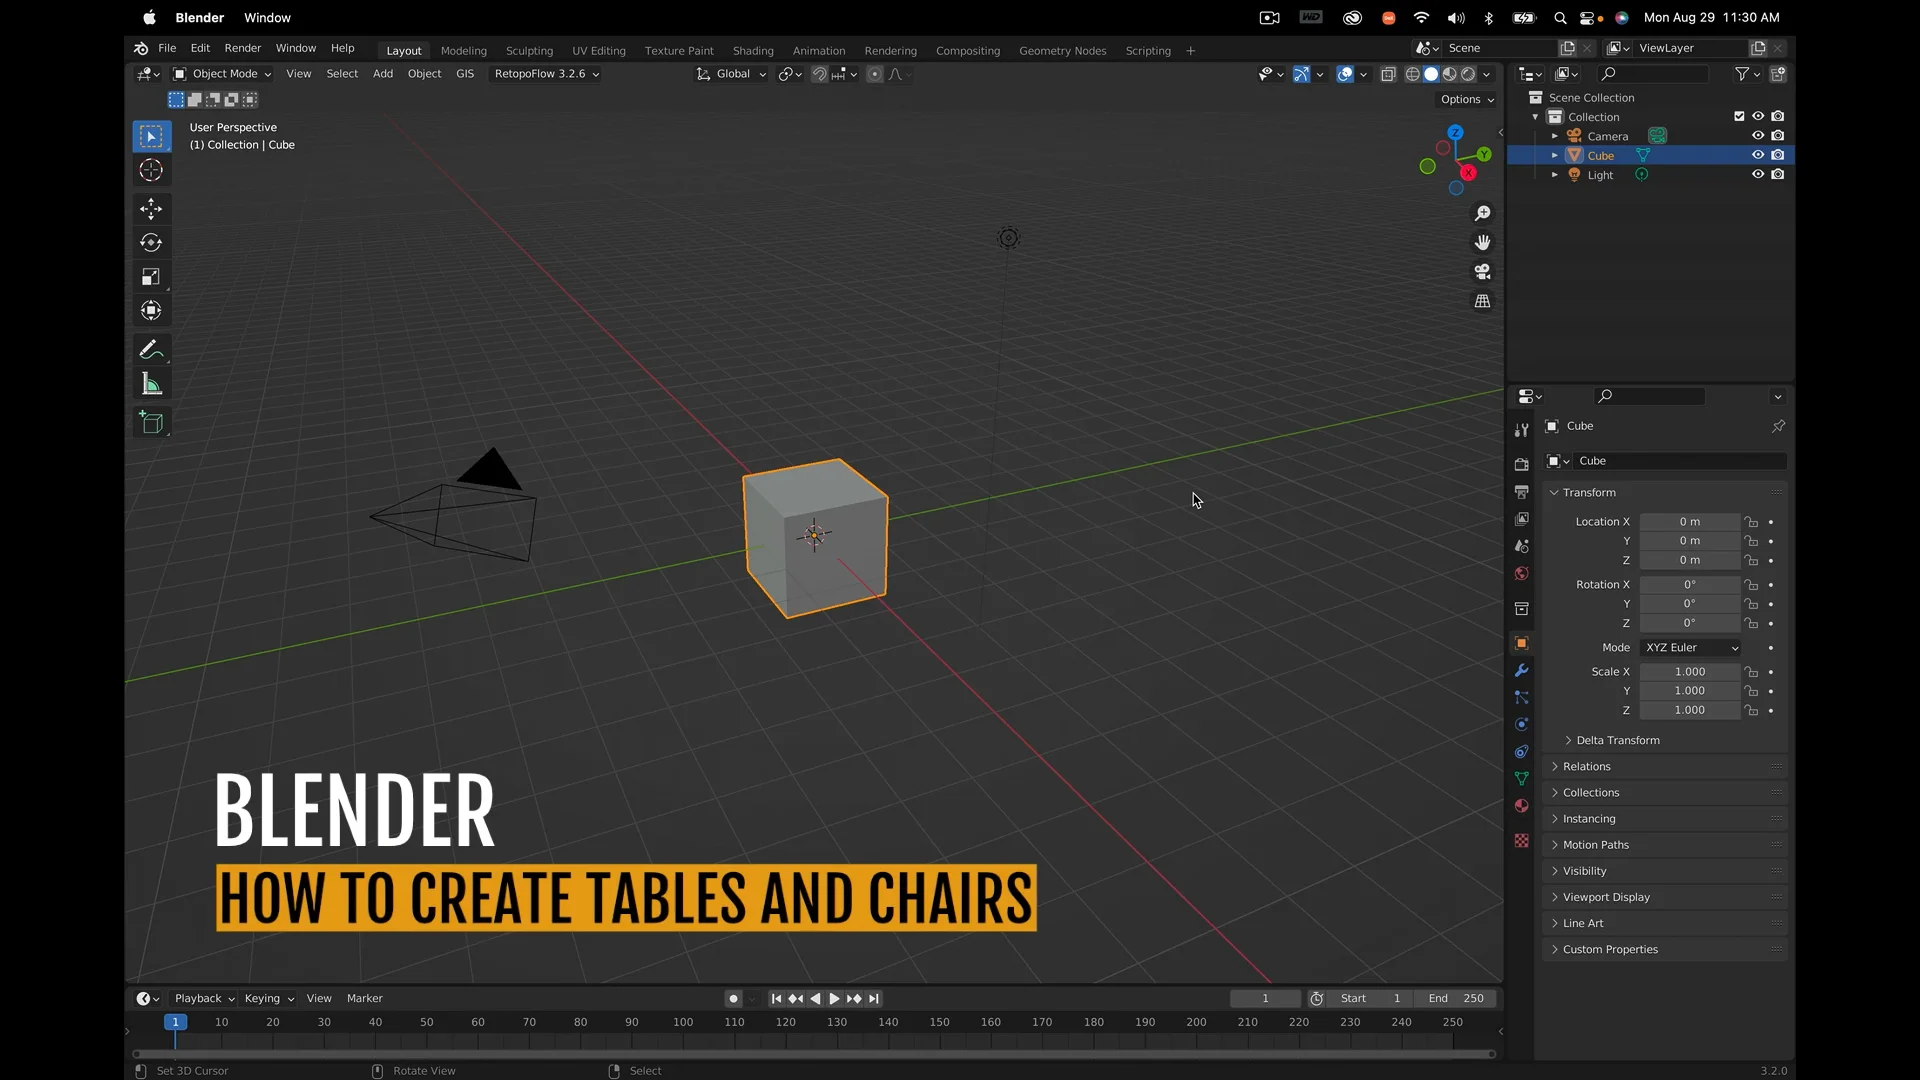1920x1080 pixels.
Task: Open the Object Constraint properties tab
Action: click(1521, 751)
